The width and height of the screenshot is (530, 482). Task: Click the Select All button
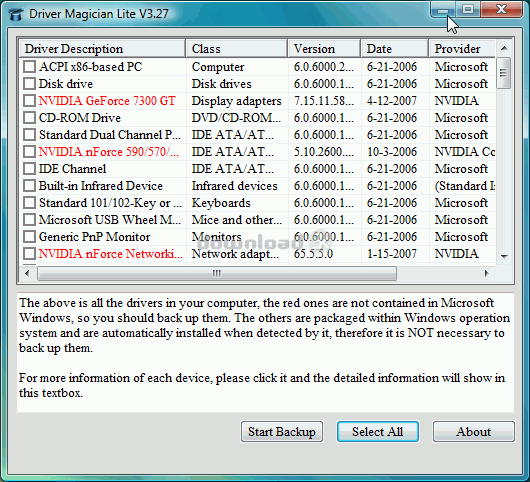[378, 432]
